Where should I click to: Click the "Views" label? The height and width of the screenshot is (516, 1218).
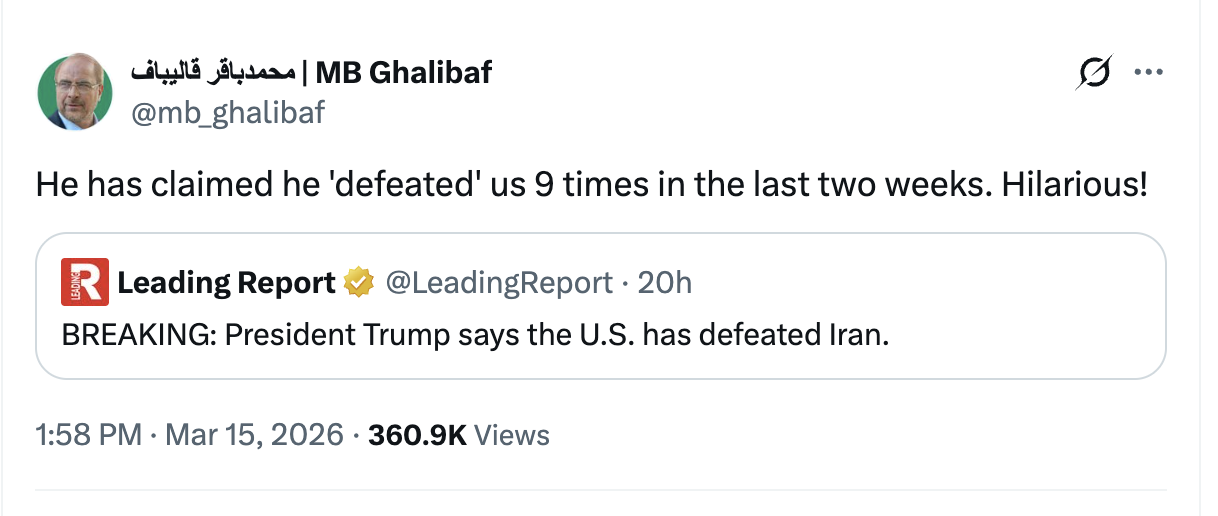coord(511,435)
